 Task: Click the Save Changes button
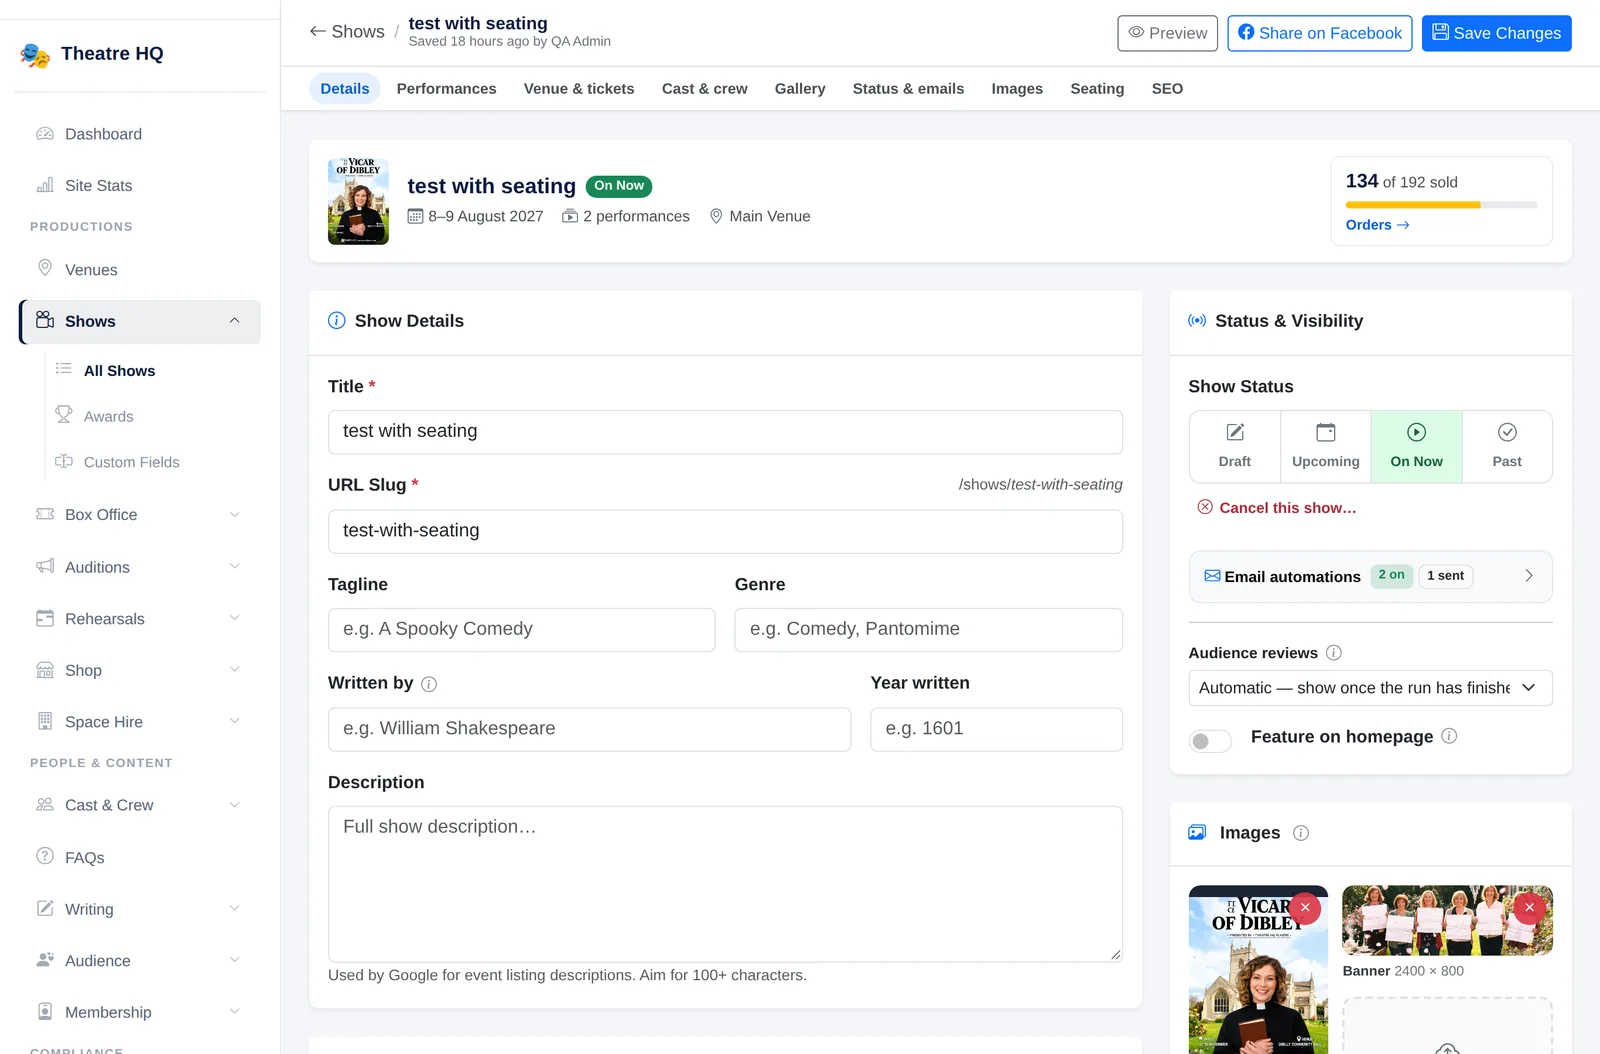tap(1496, 33)
